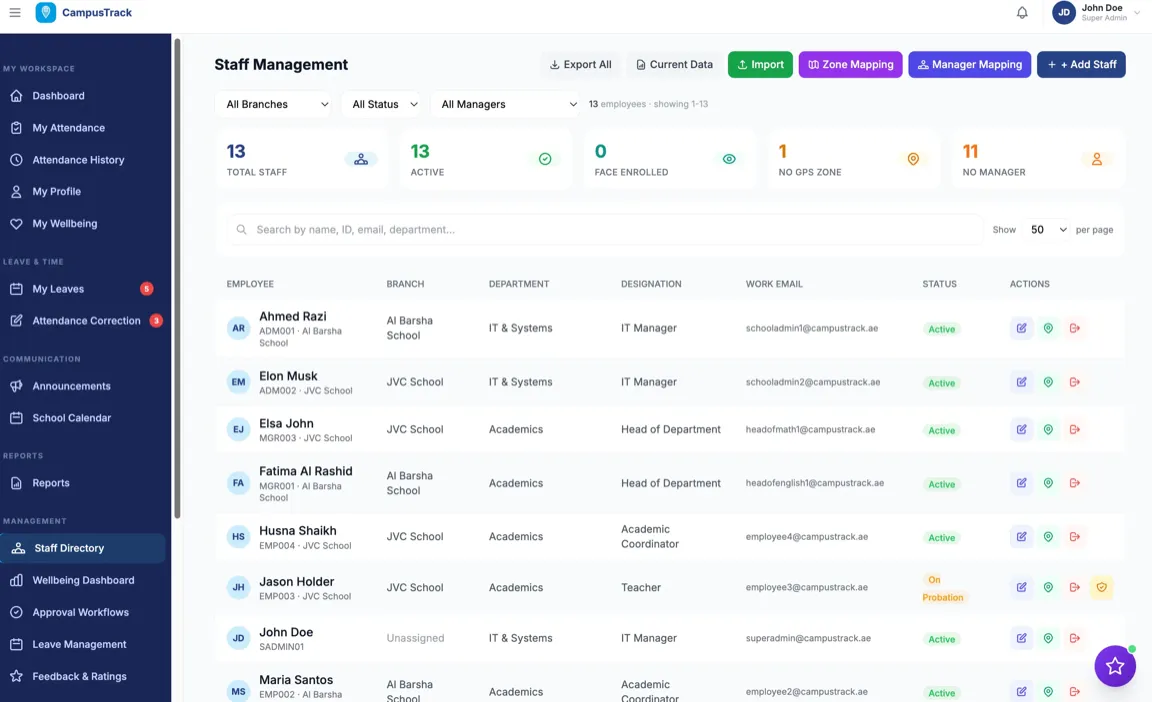Expand the All Managers filter
1152x702 pixels.
(507, 104)
